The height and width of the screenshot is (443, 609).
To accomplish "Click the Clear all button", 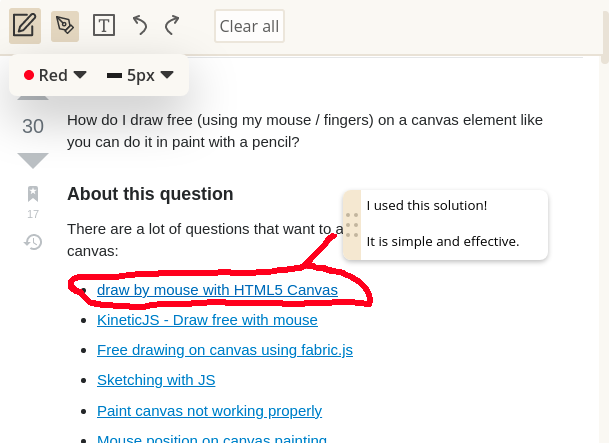I will (x=249, y=26).
